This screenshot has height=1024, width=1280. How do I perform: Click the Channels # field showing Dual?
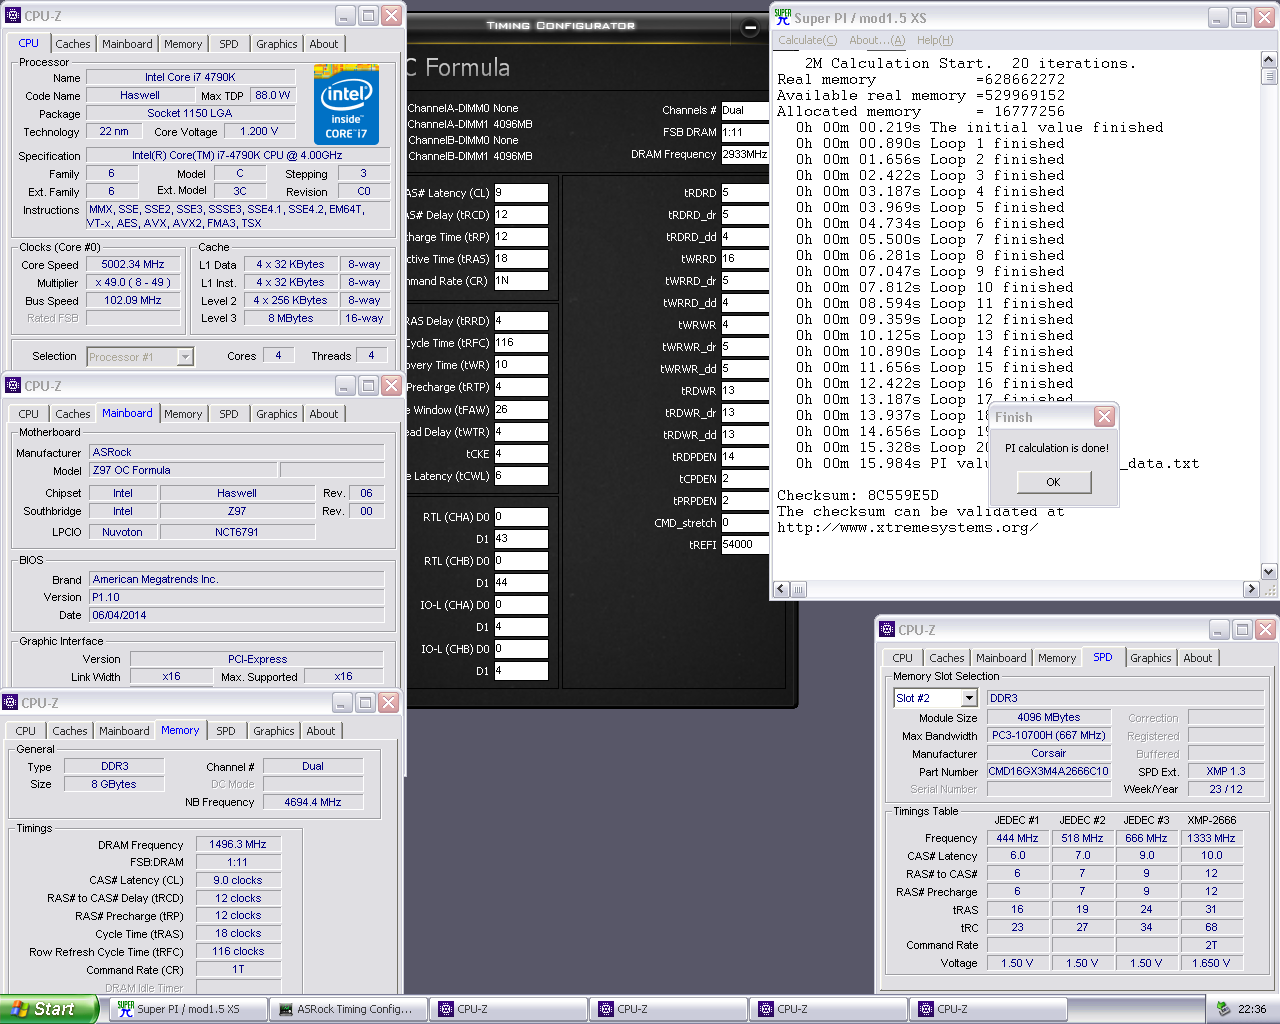coord(745,111)
